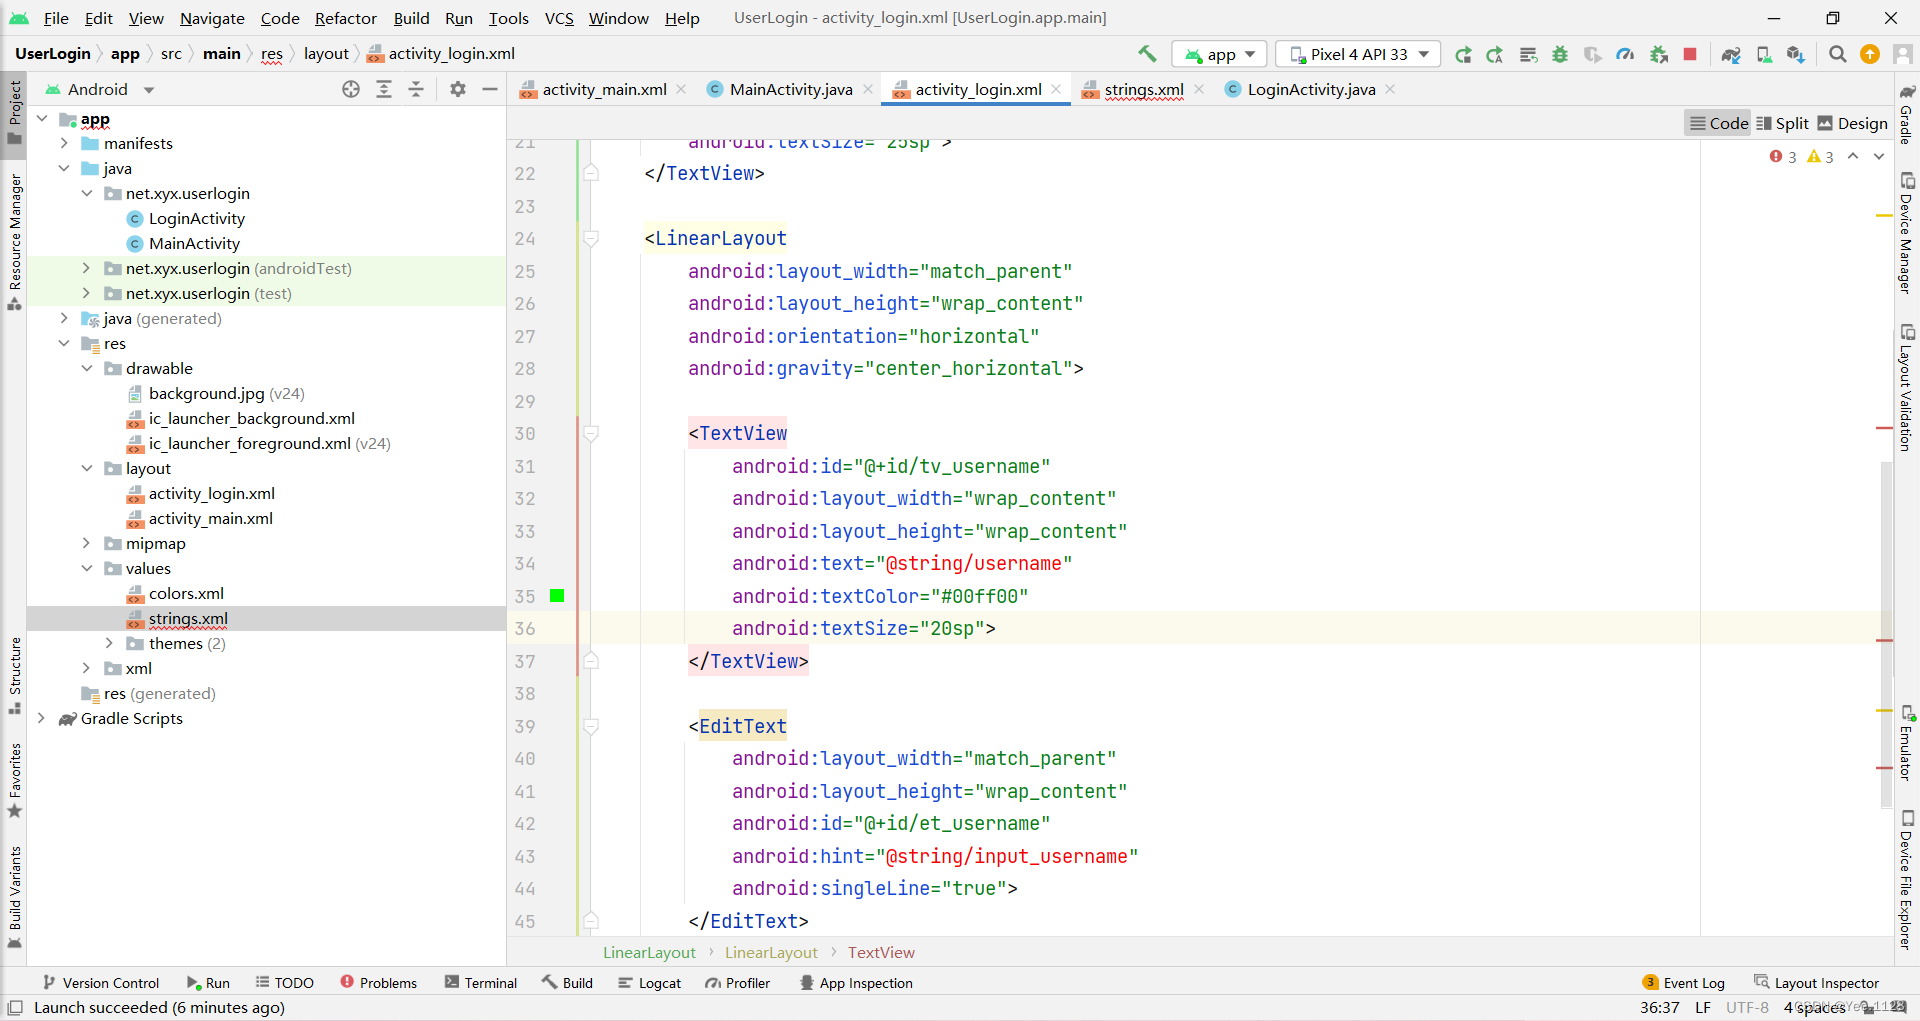Screen dimensions: 1920x1021
Task: Click the Select Opened File target icon
Action: (x=351, y=89)
